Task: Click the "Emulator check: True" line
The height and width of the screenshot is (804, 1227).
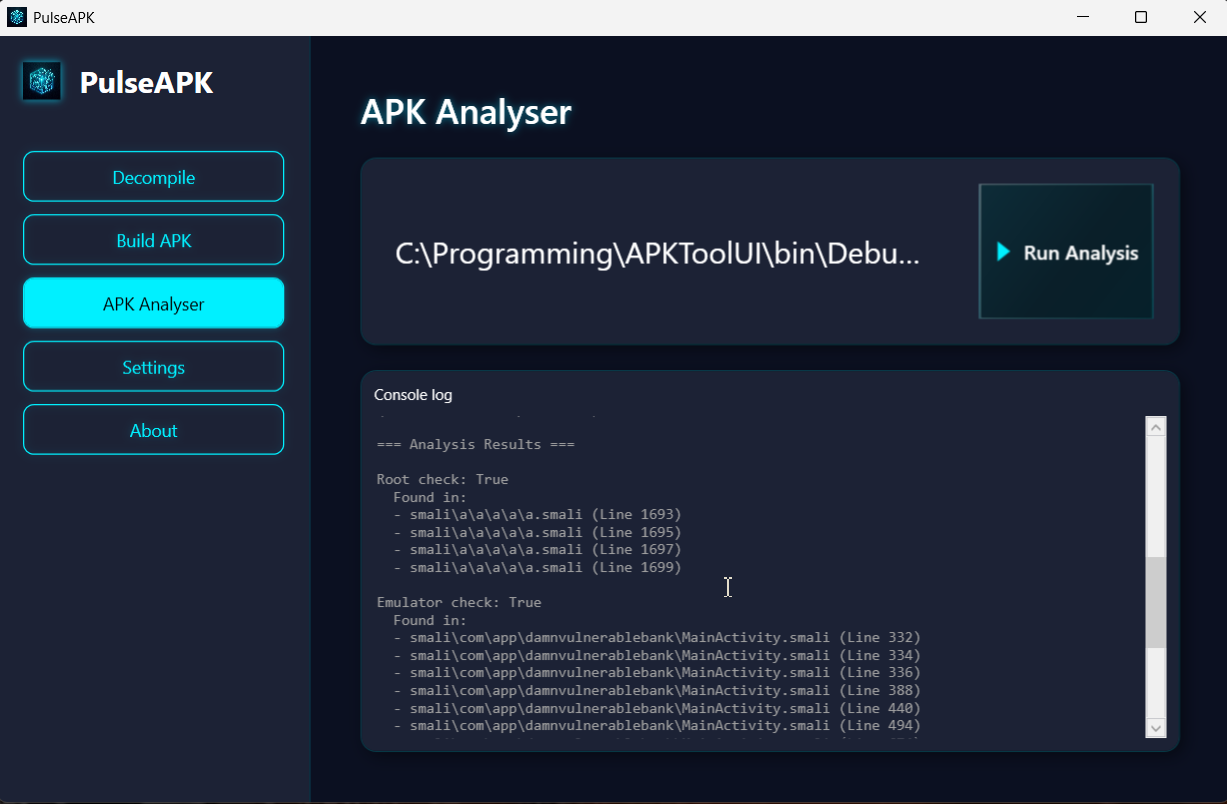Action: (459, 602)
